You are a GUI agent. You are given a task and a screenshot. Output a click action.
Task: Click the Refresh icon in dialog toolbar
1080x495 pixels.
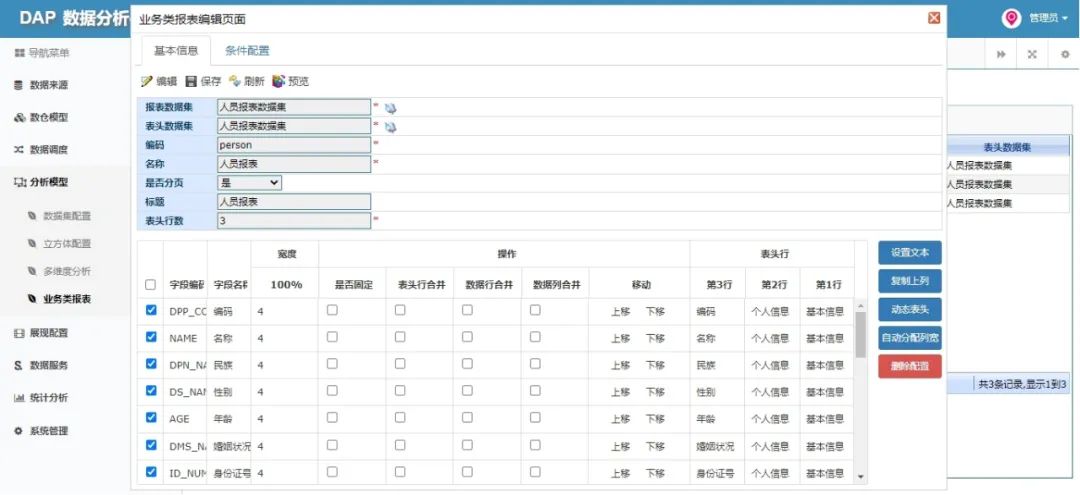[235, 81]
